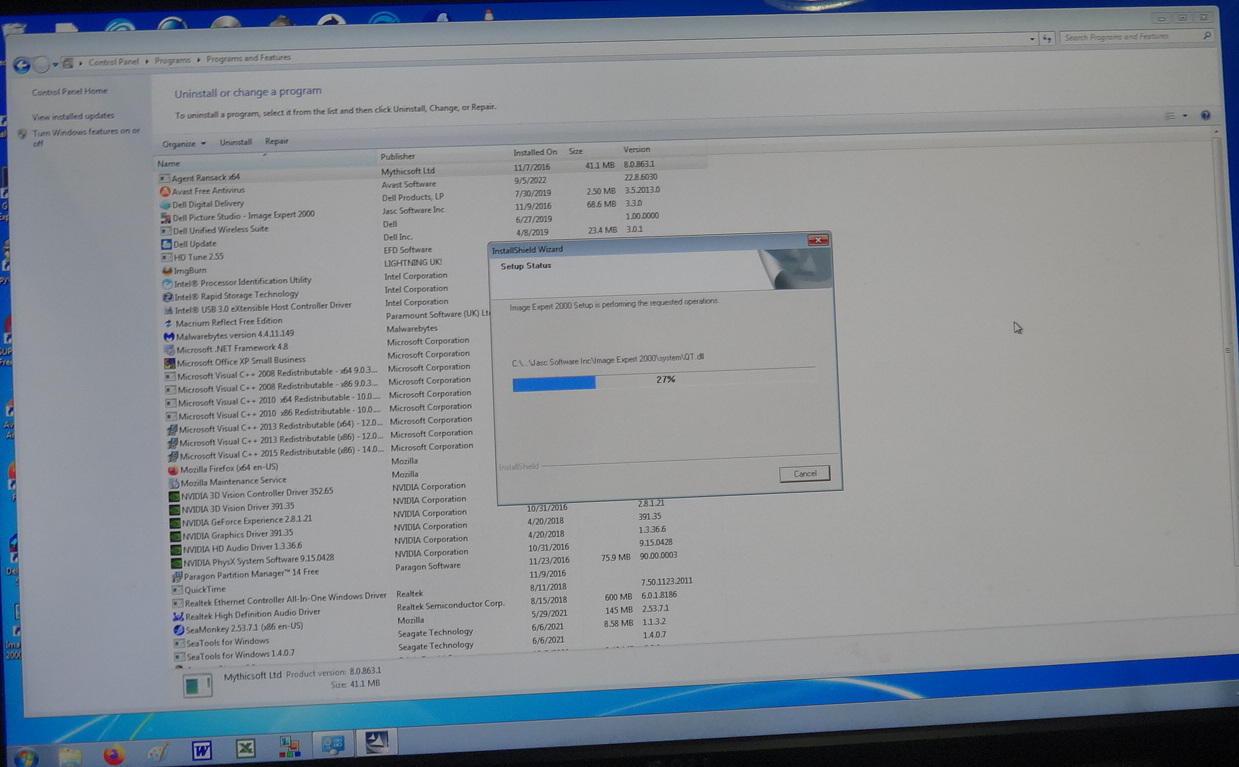Click the Dell Update program icon
This screenshot has width=1239, height=767.
[x=166, y=244]
